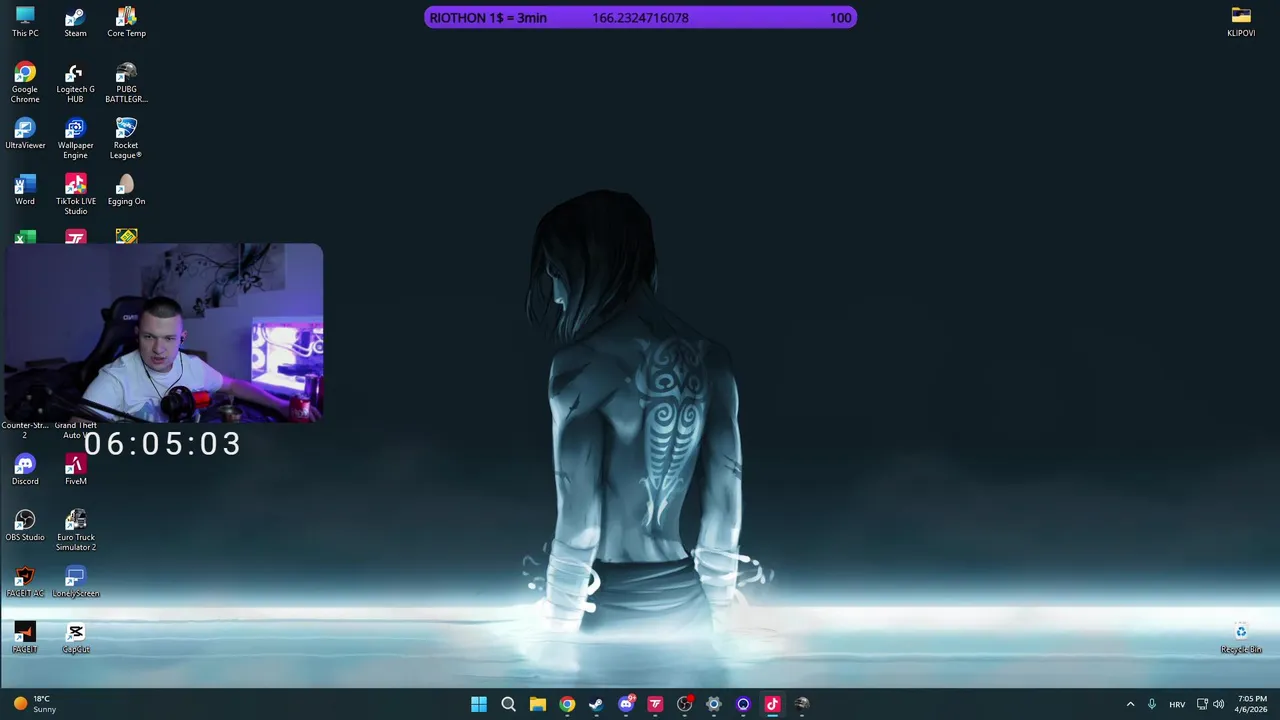
Task: Open LonelyScreen desktop icon
Action: click(75, 581)
